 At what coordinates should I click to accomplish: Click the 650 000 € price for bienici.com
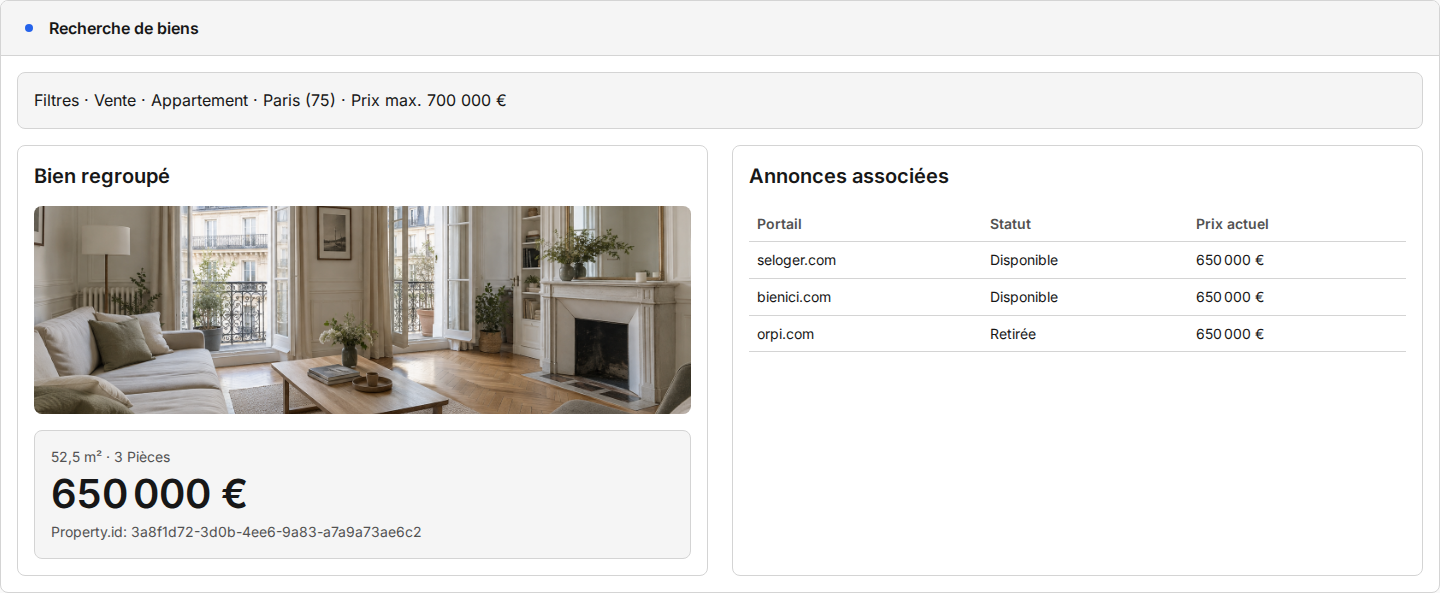tap(1230, 297)
